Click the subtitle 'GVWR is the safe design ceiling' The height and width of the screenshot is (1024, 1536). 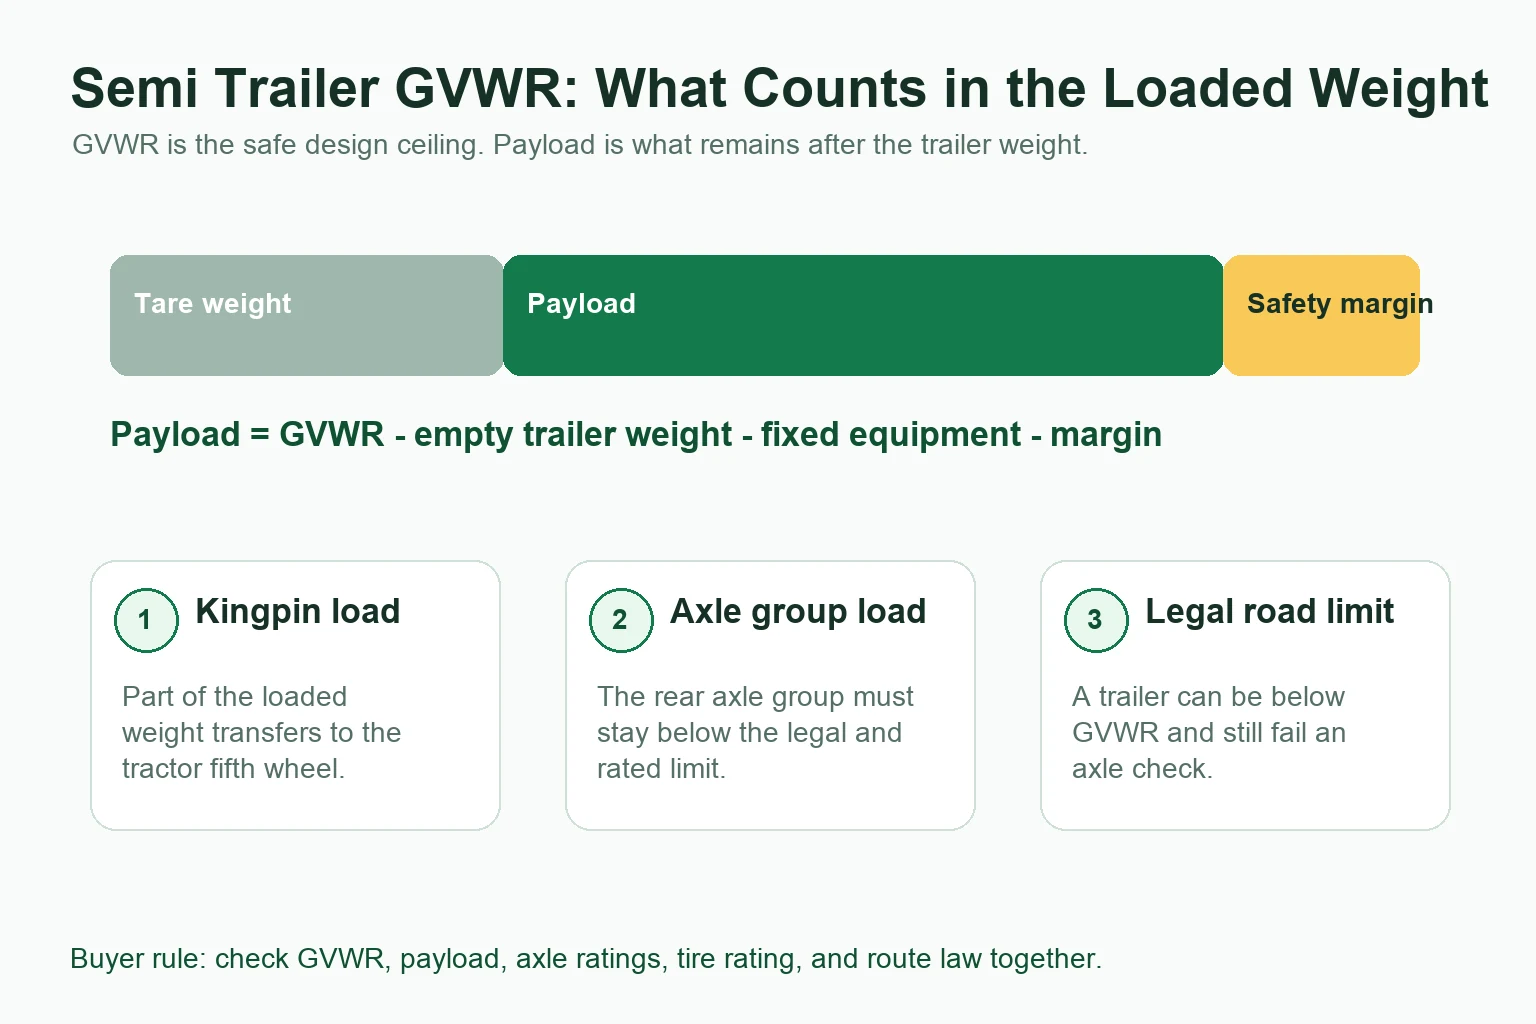580,145
